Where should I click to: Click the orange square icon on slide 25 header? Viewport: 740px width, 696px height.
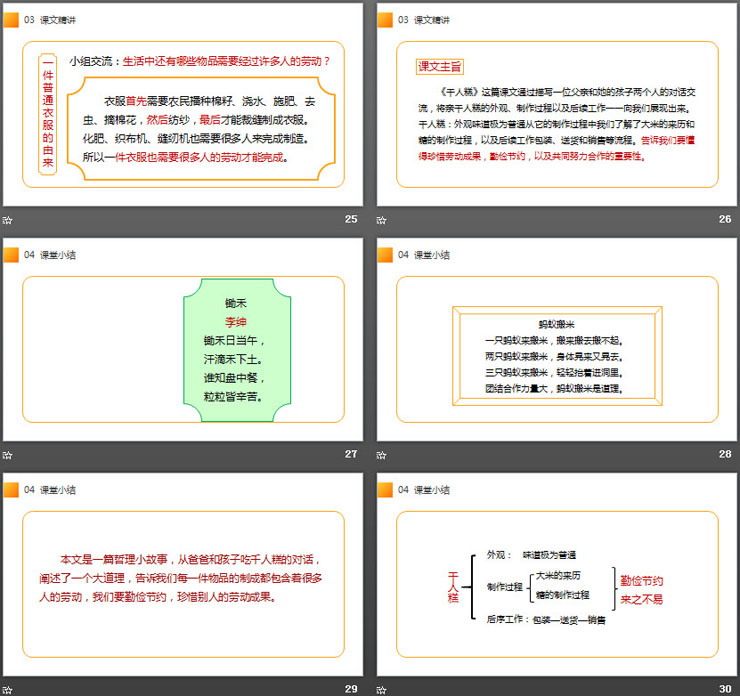(x=12, y=20)
